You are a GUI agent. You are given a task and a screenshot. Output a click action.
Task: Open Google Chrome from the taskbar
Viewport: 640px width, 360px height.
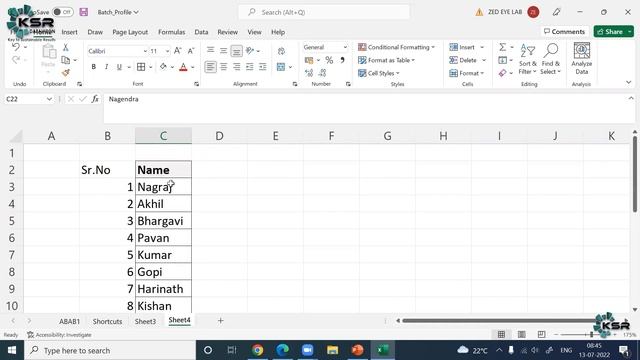pyautogui.click(x=258, y=350)
